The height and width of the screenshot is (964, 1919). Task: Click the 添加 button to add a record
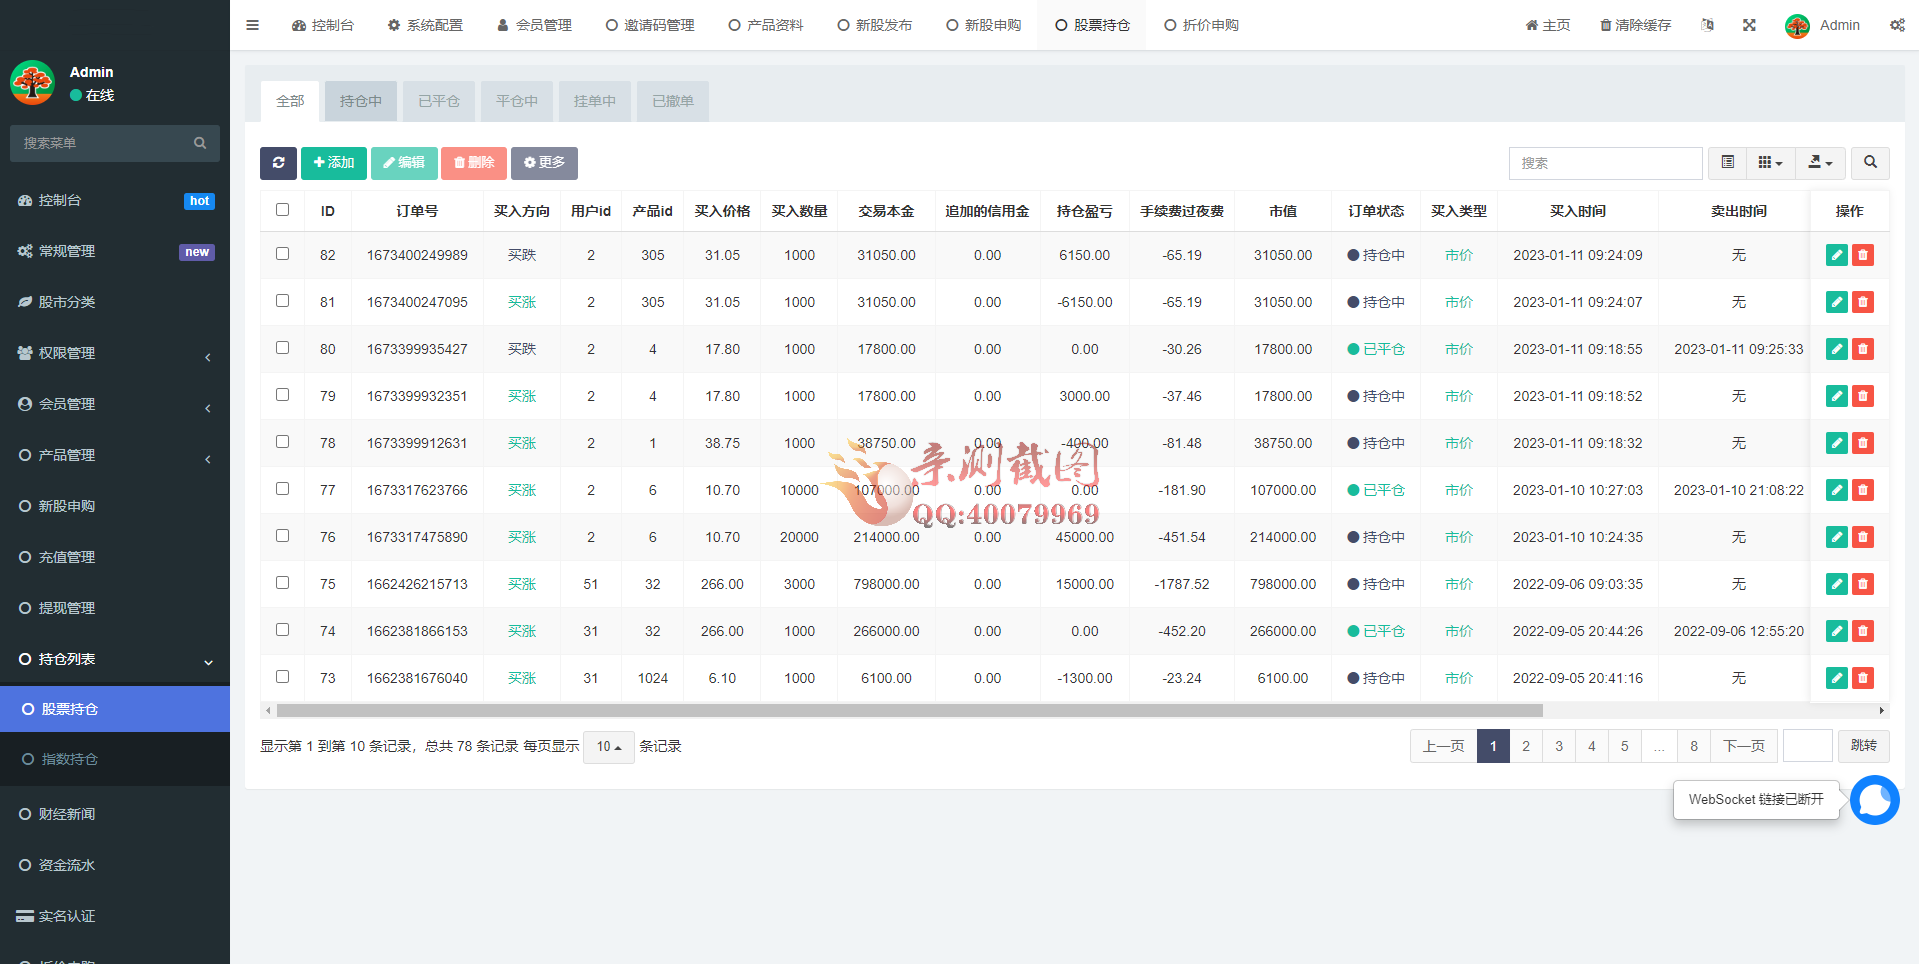click(333, 162)
